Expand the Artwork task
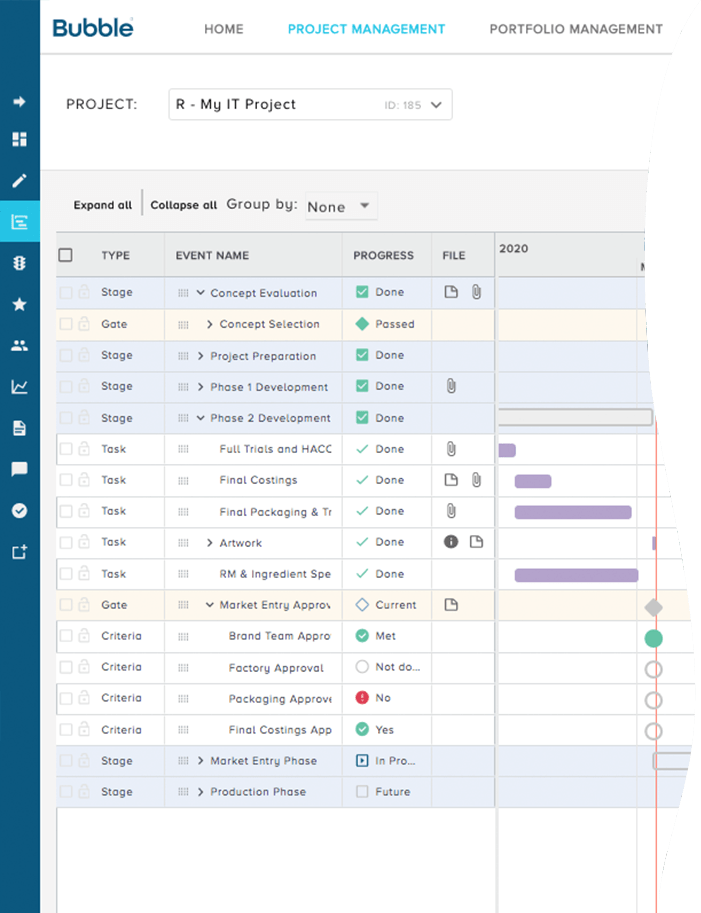This screenshot has height=913, width=701. pos(210,543)
